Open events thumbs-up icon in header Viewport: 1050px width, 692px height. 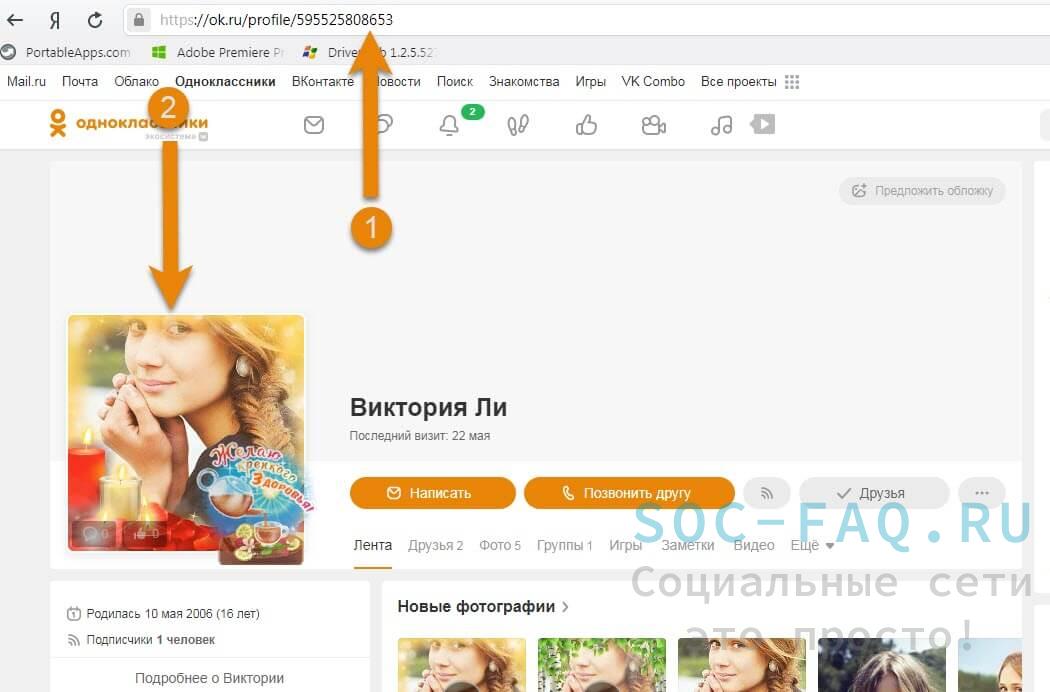586,125
